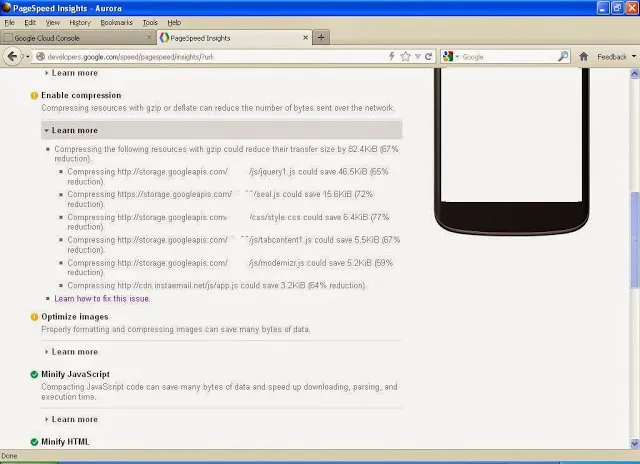Open the Help menu

pos(174,22)
